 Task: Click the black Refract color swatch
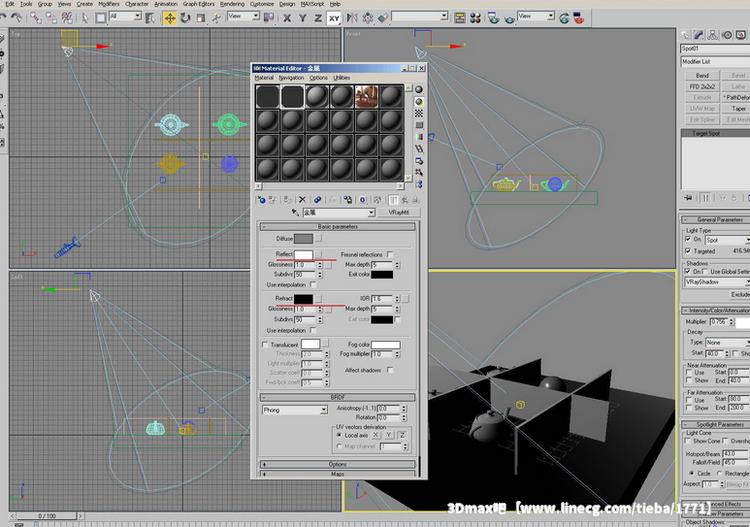point(303,299)
